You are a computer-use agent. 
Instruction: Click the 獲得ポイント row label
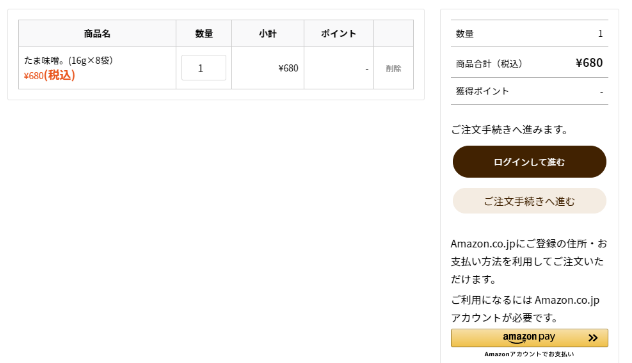pyautogui.click(x=482, y=91)
